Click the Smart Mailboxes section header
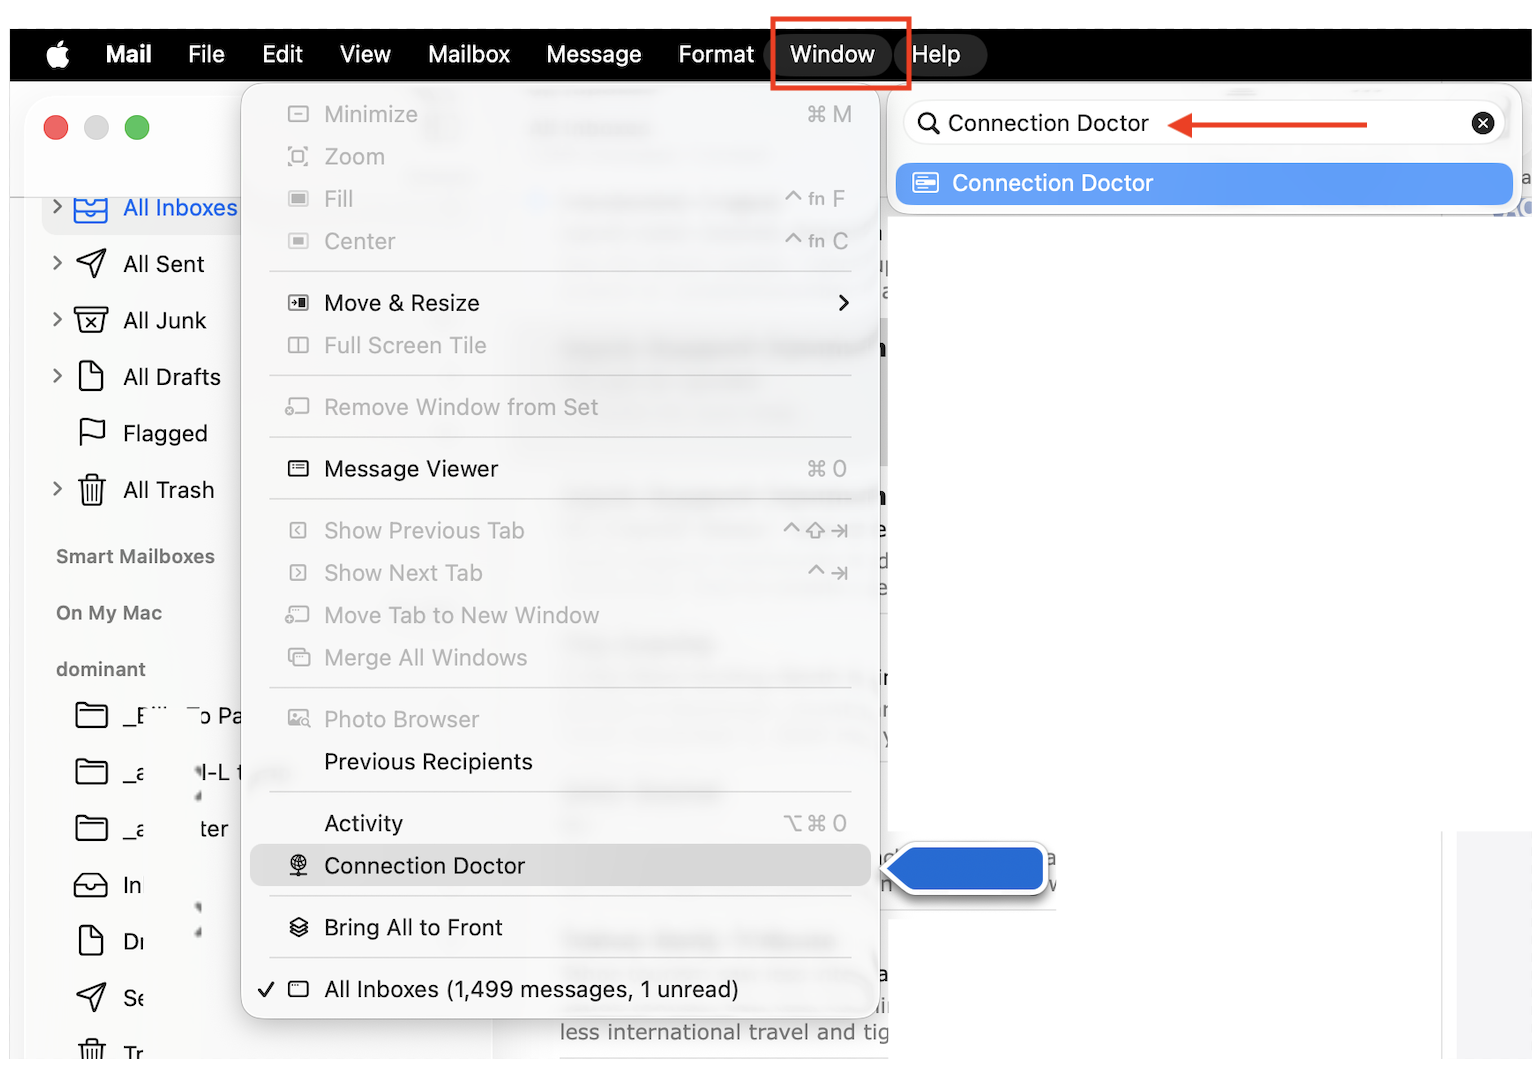This screenshot has height=1078, width=1532. tap(135, 556)
